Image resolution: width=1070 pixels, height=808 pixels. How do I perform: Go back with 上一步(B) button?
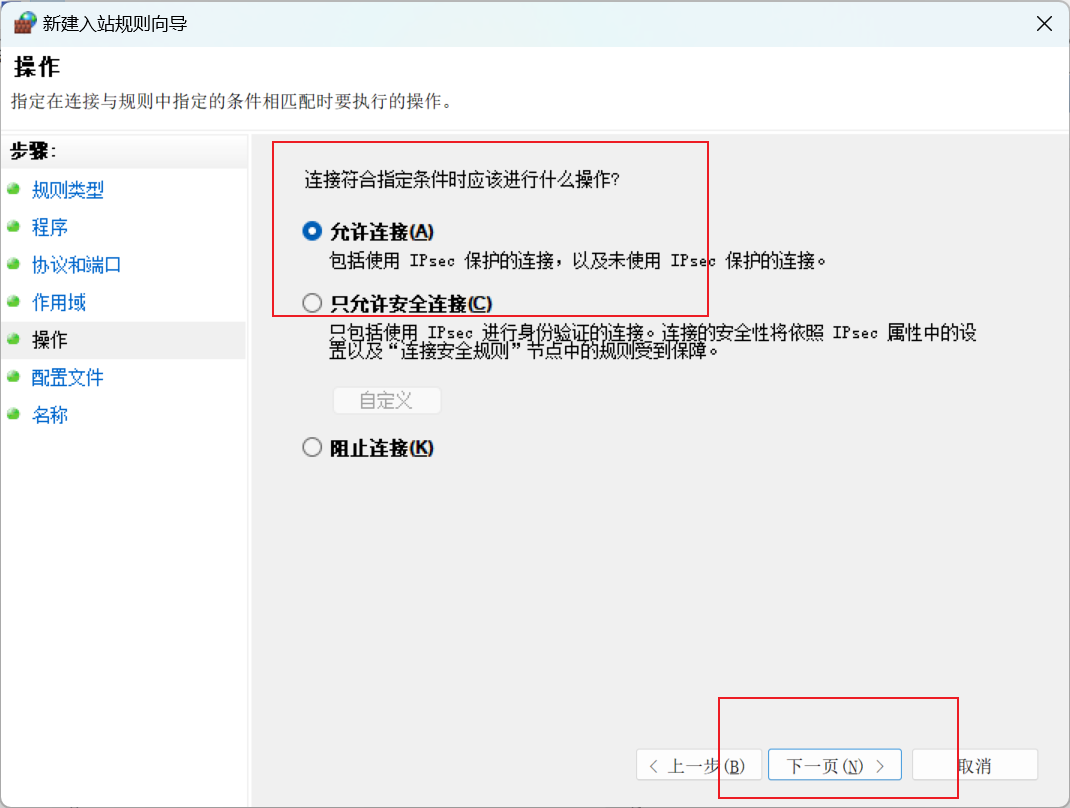pos(699,765)
